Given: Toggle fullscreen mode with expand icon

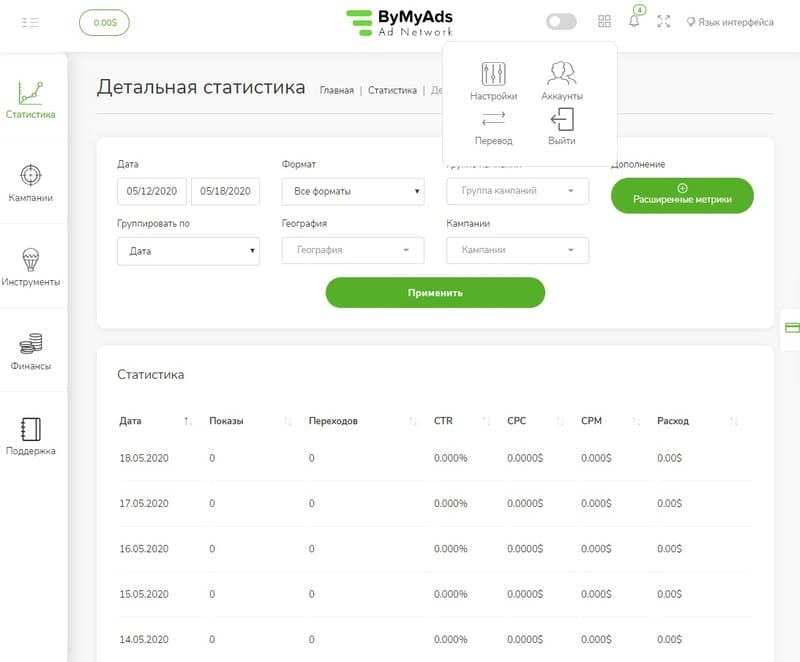Looking at the screenshot, I should pos(664,20).
